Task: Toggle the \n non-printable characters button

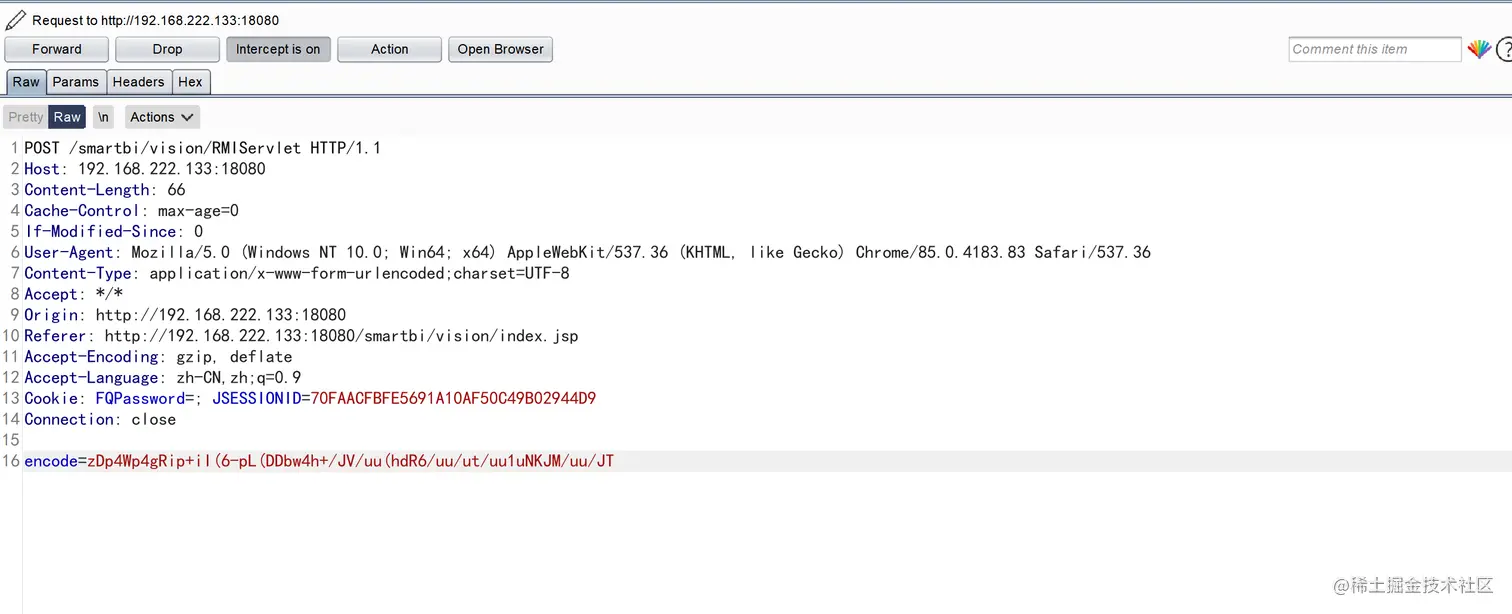Action: point(103,117)
